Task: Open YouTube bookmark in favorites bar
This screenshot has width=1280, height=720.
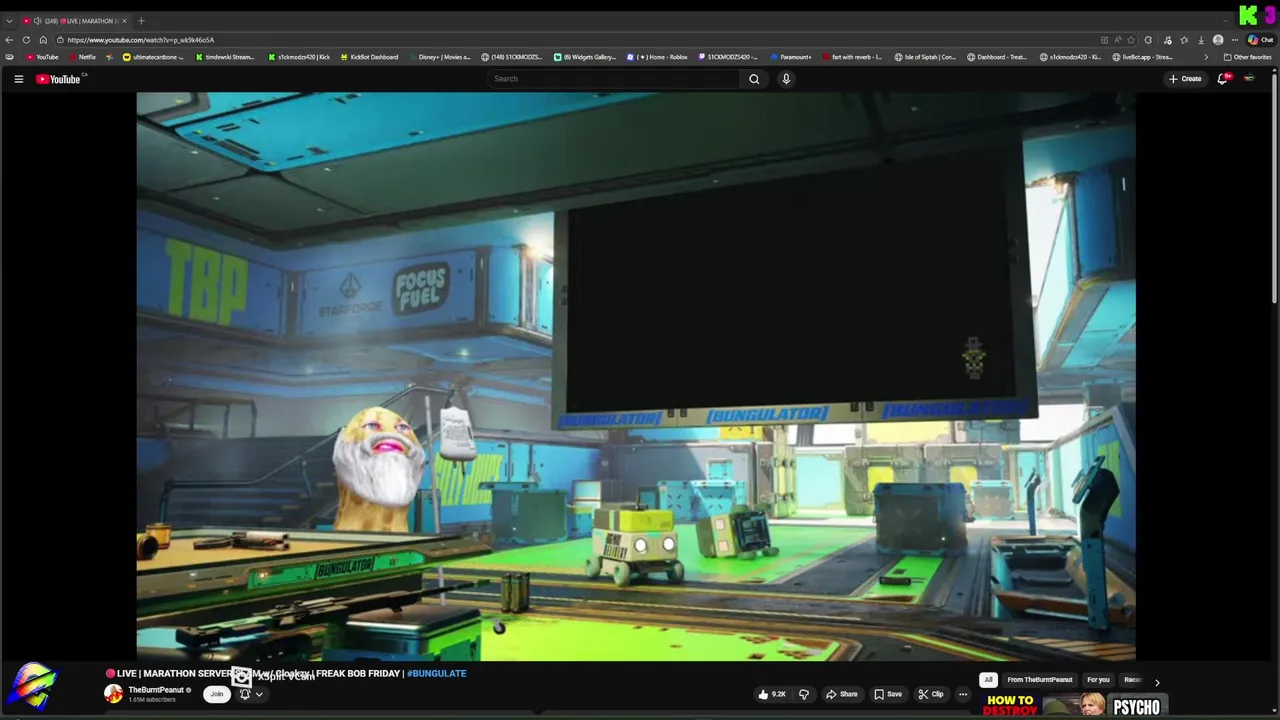Action: 42,57
